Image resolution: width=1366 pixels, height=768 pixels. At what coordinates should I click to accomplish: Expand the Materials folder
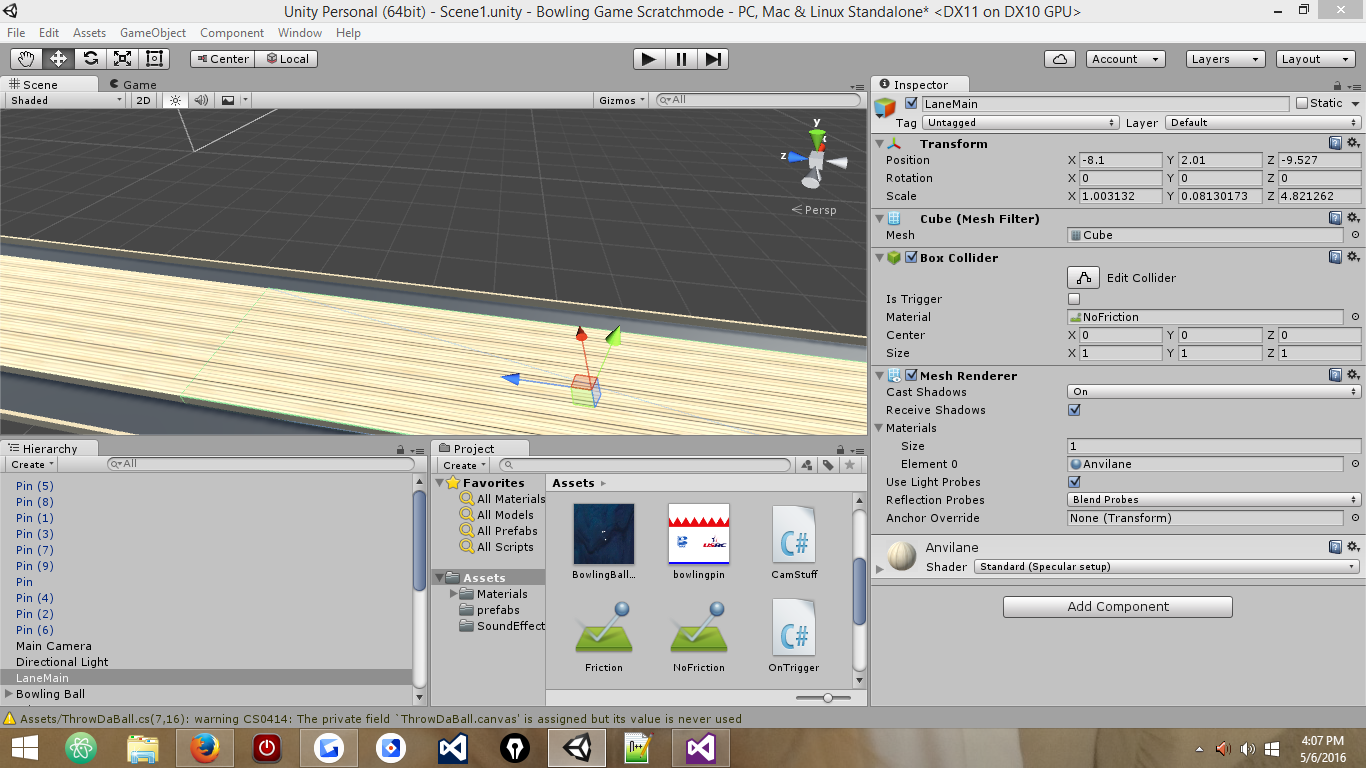pyautogui.click(x=454, y=594)
